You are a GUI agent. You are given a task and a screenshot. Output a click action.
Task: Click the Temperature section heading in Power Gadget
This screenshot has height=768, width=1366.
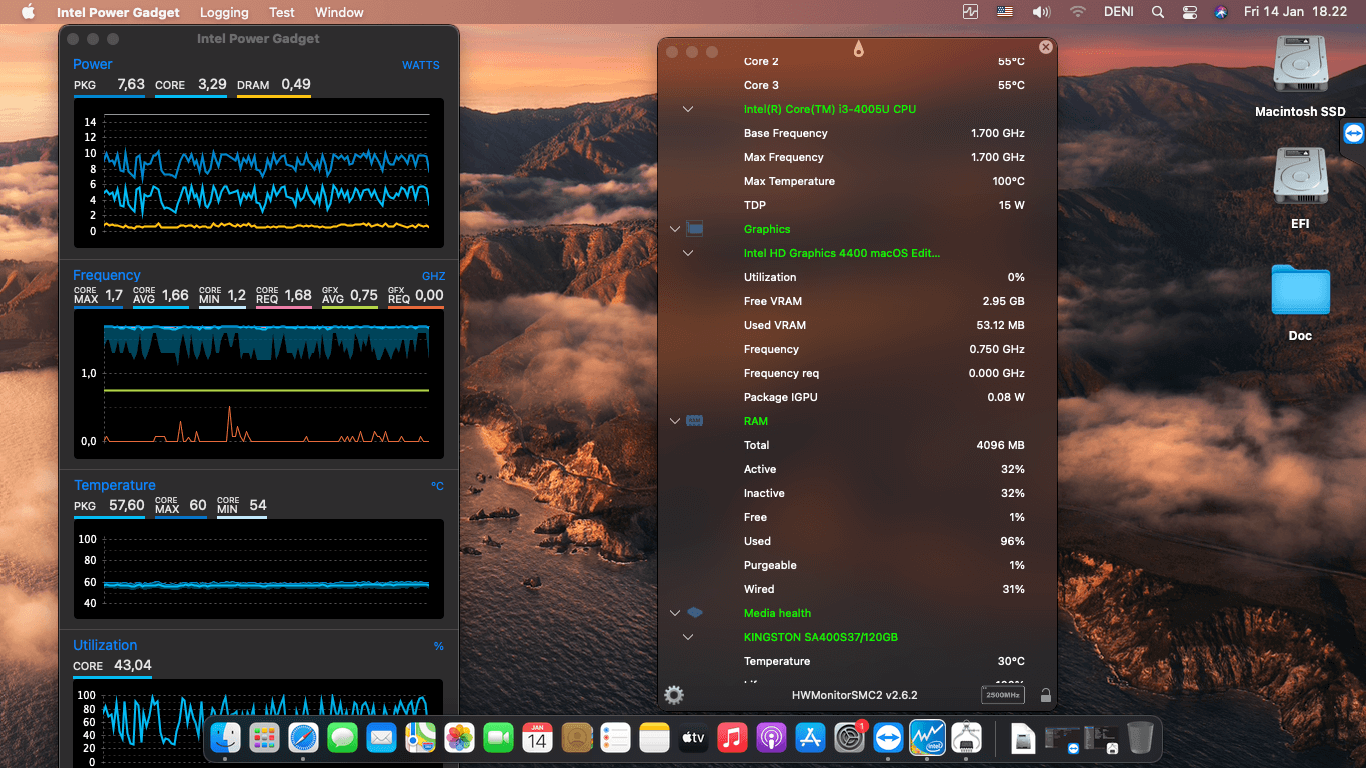point(115,485)
